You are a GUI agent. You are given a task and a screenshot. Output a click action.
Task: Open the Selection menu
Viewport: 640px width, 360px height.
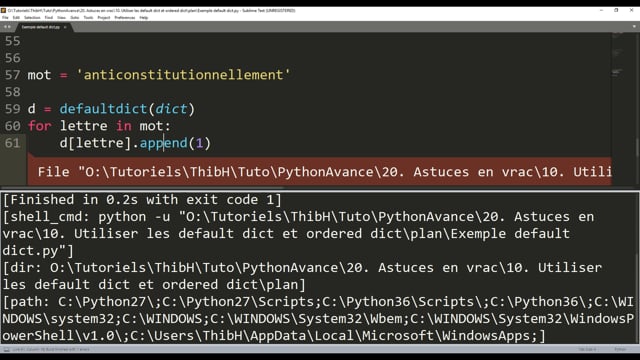tap(32, 18)
